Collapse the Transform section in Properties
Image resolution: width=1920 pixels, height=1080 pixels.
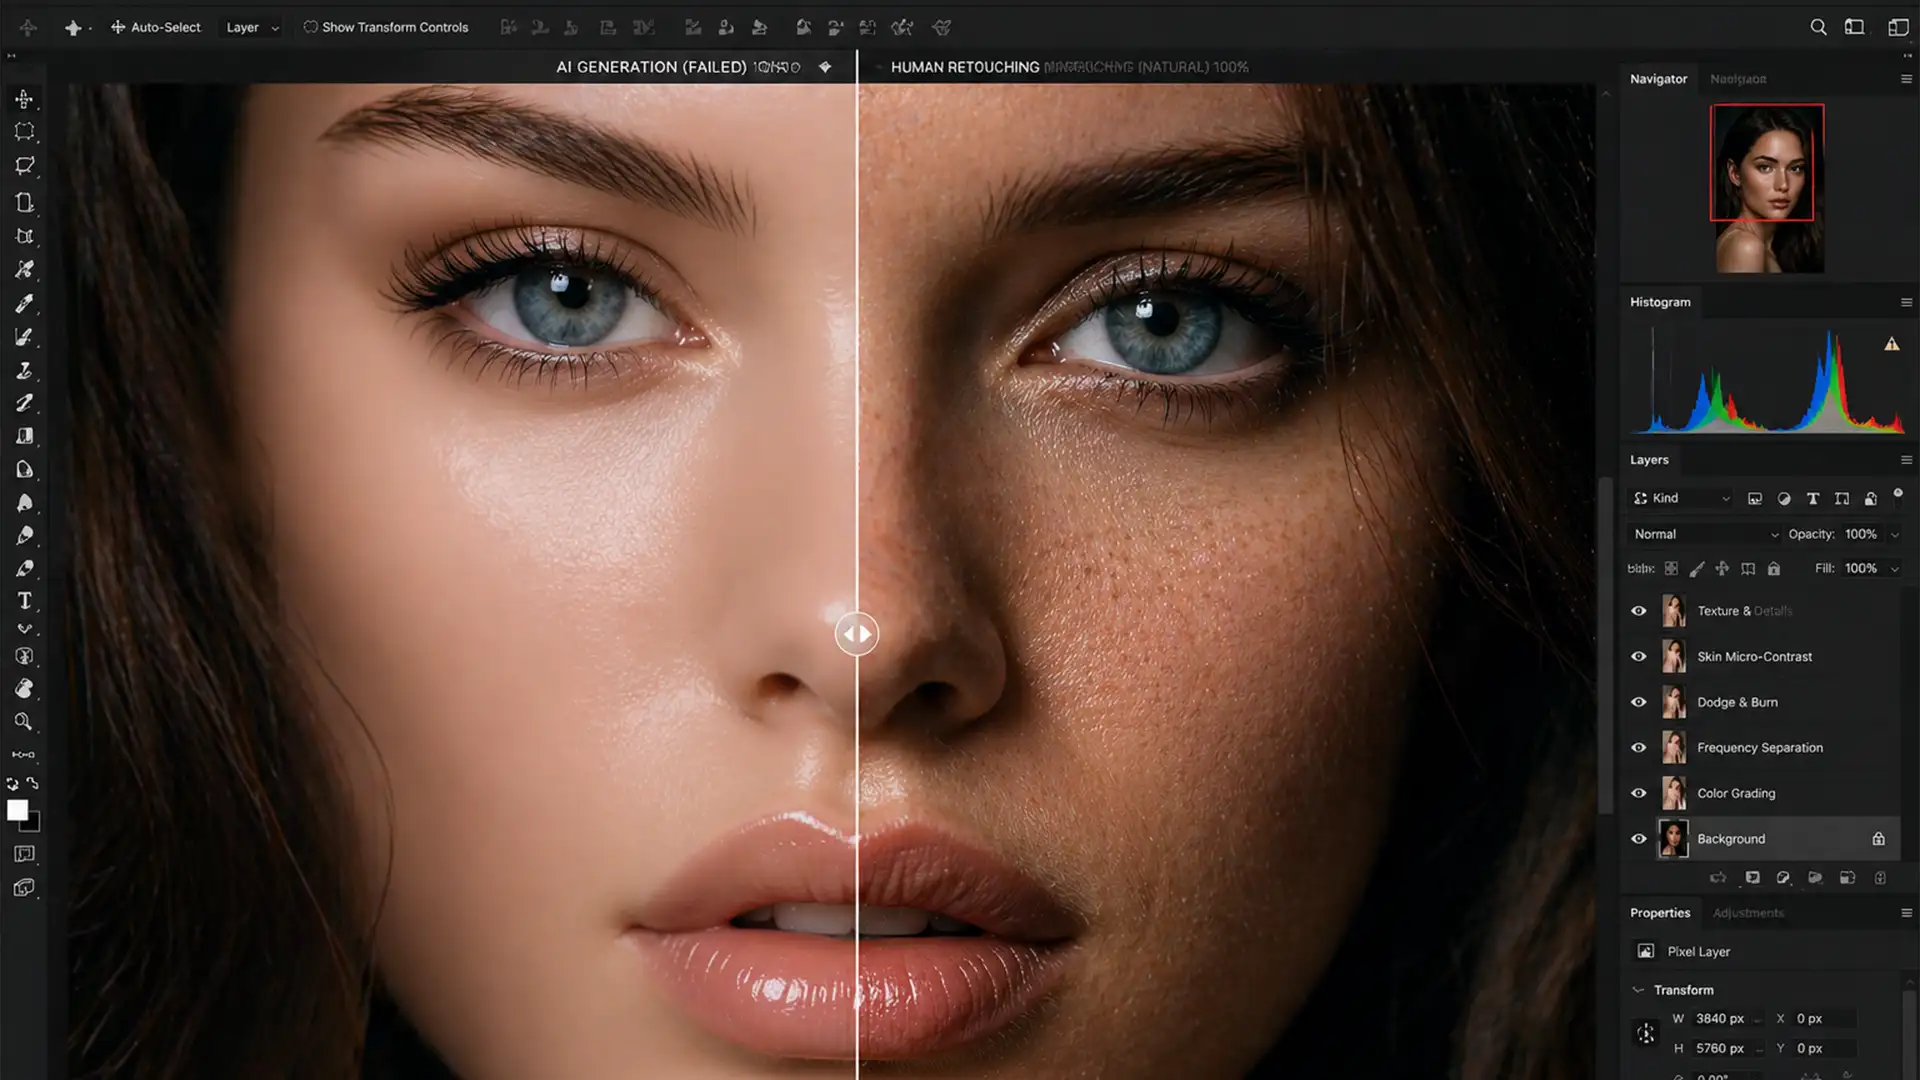tap(1639, 989)
